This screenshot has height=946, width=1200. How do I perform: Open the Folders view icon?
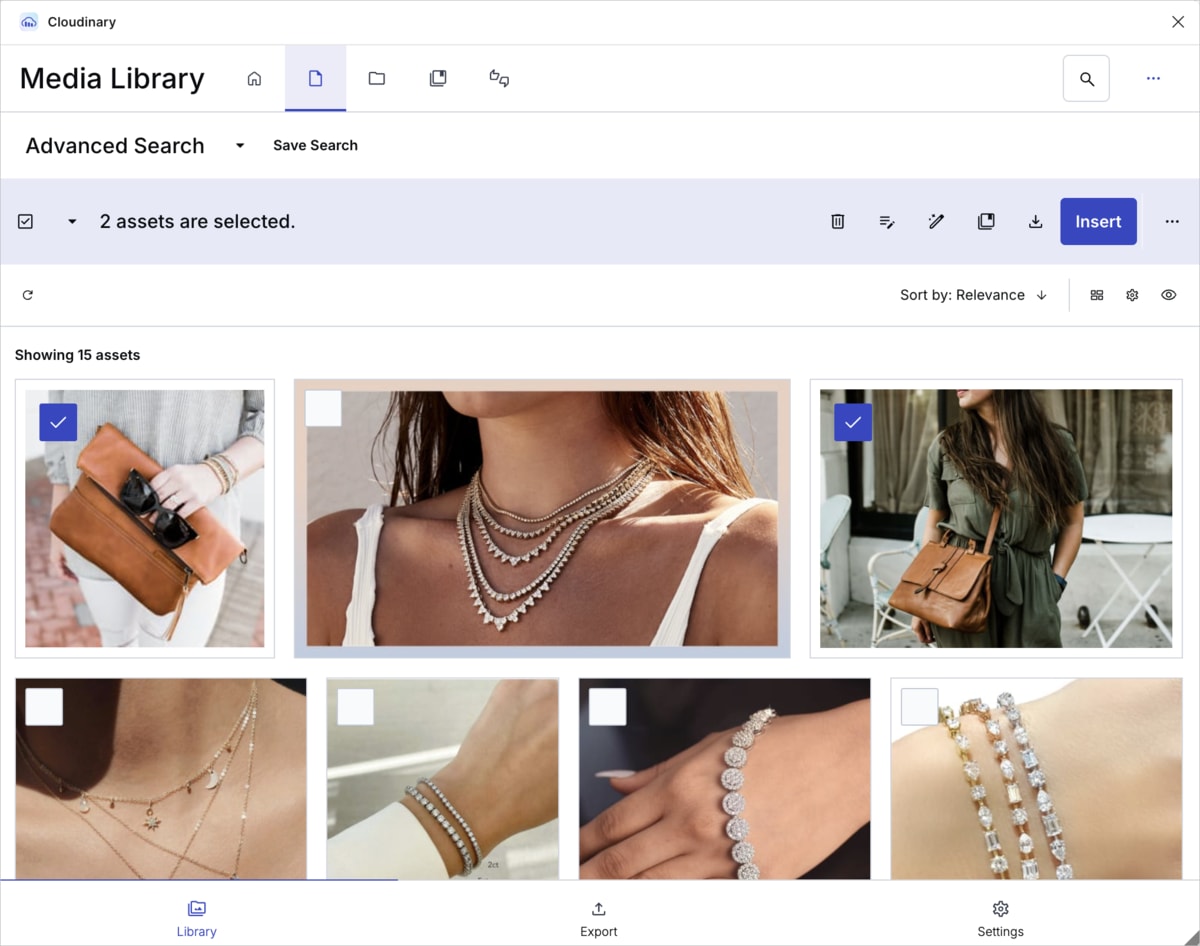coord(376,79)
